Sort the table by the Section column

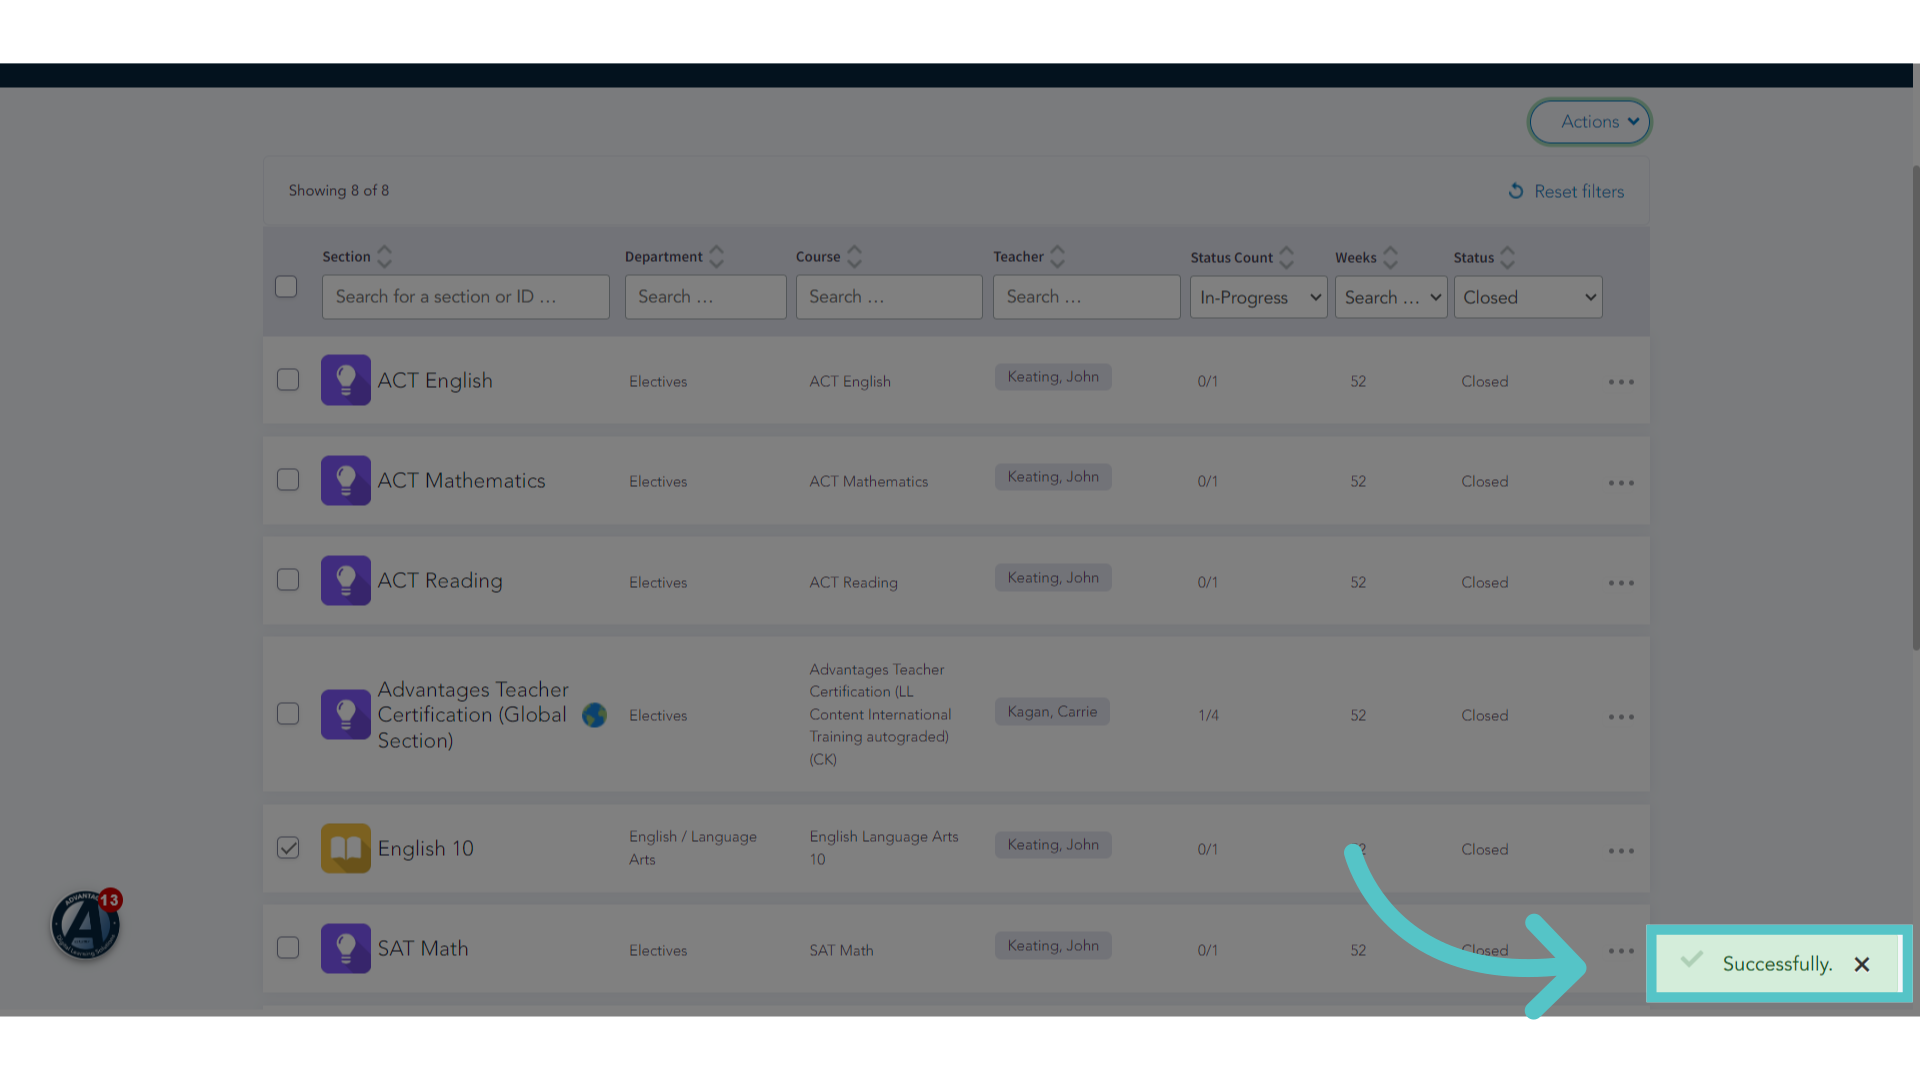(384, 257)
